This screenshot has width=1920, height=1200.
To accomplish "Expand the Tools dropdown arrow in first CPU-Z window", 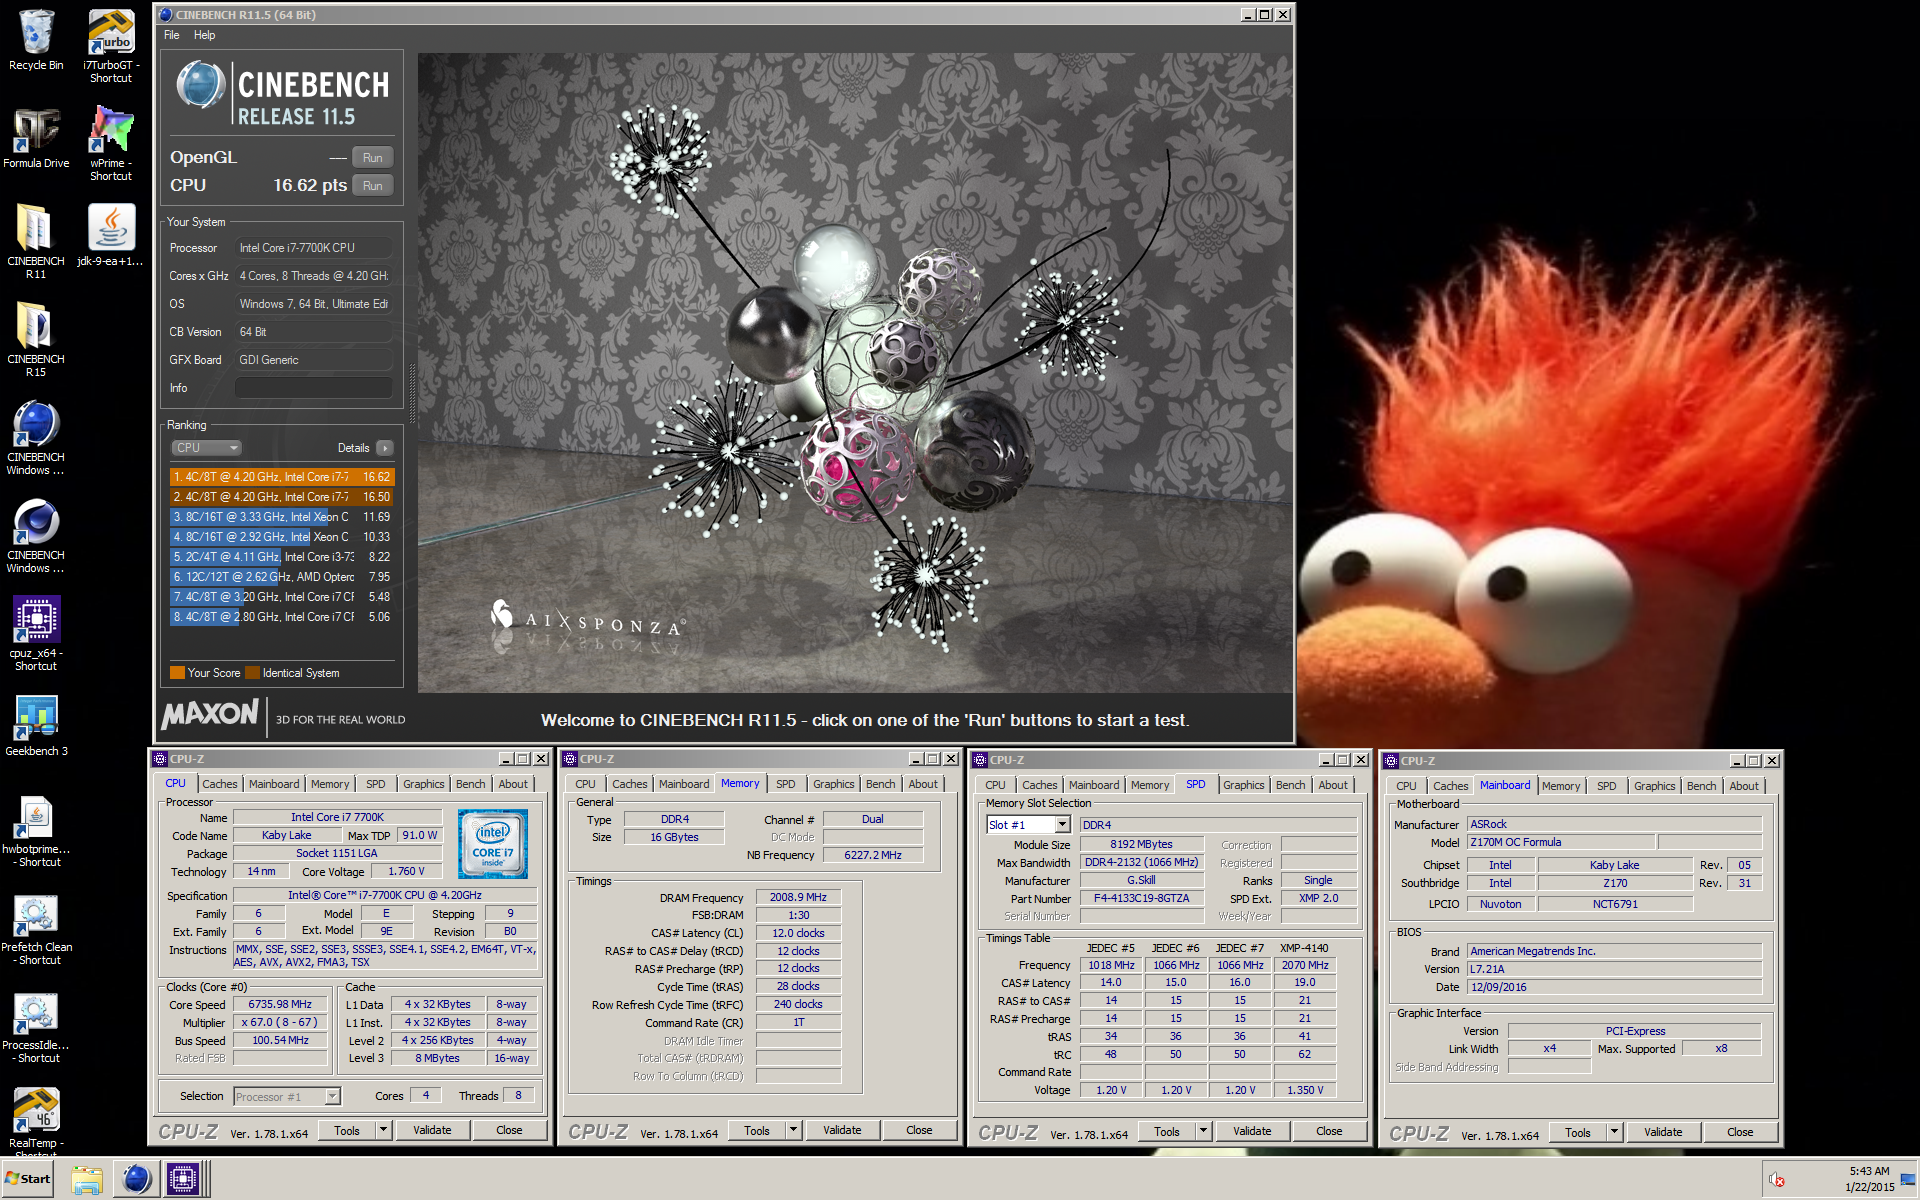I will pyautogui.click(x=383, y=1130).
